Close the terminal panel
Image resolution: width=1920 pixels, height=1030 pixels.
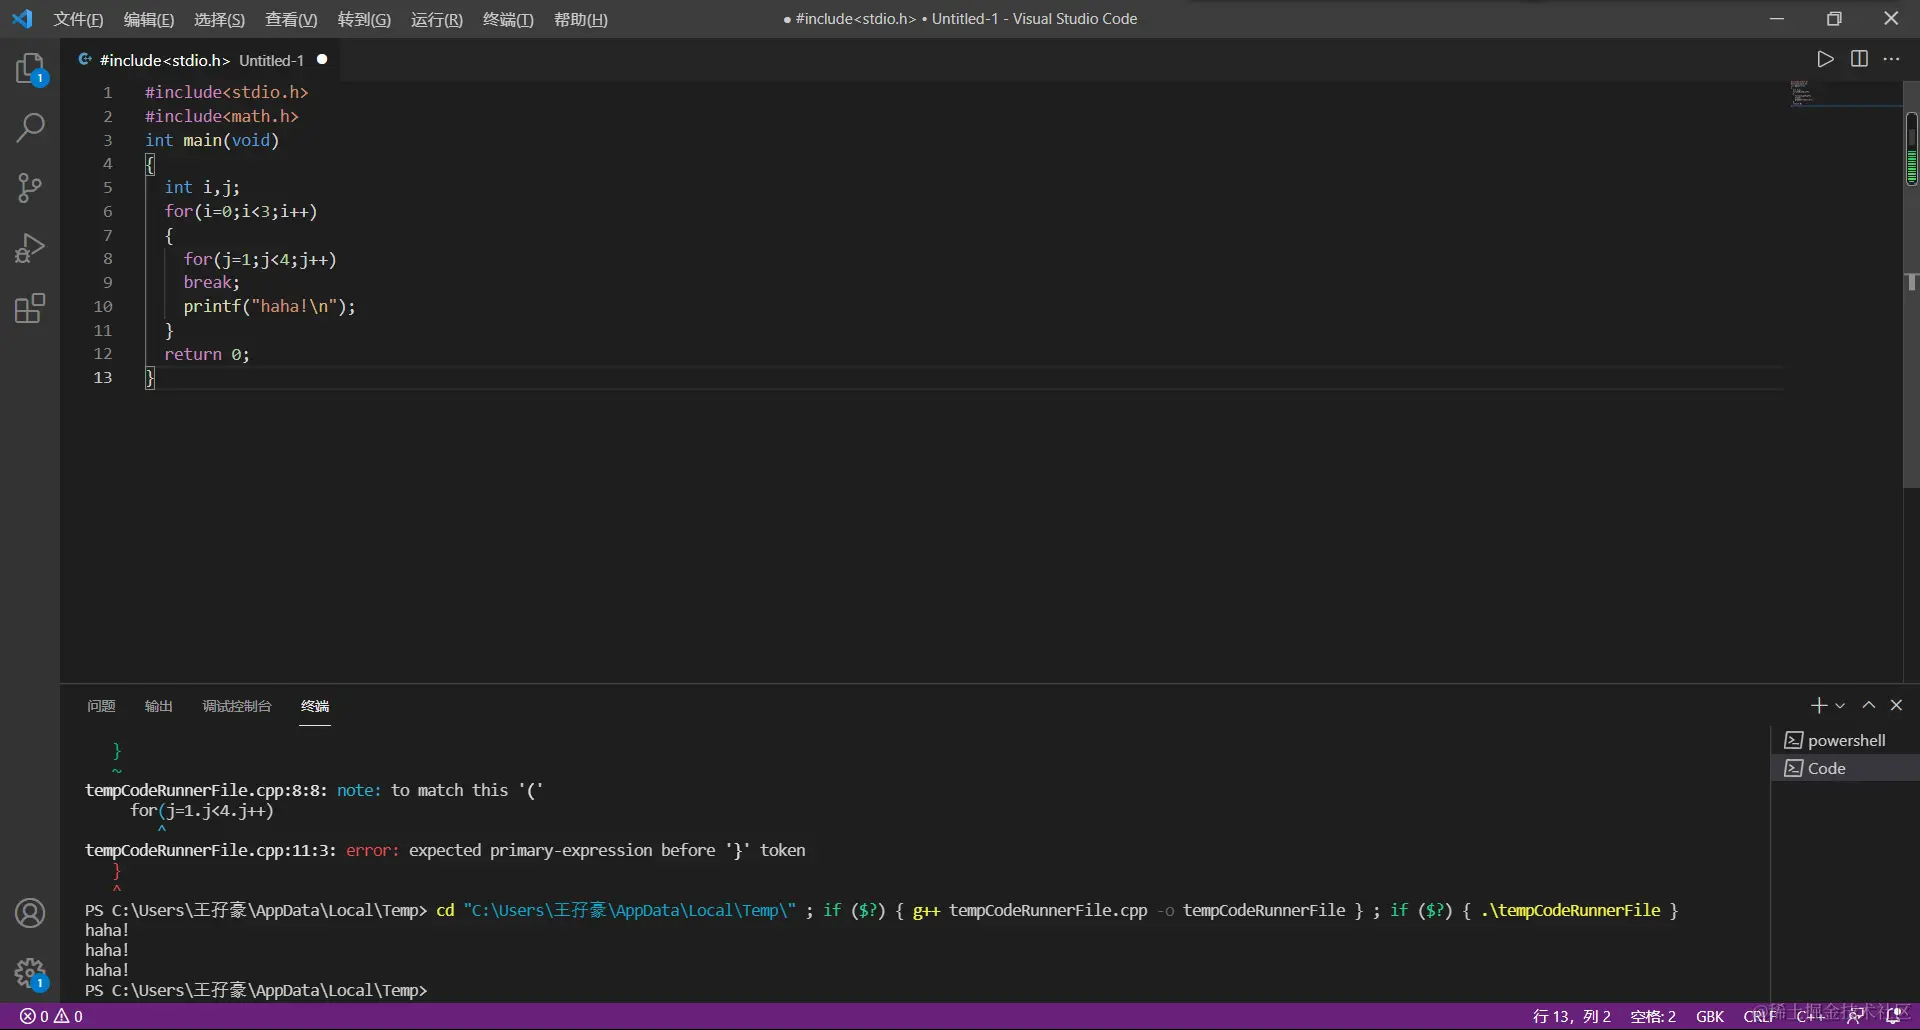click(1896, 705)
